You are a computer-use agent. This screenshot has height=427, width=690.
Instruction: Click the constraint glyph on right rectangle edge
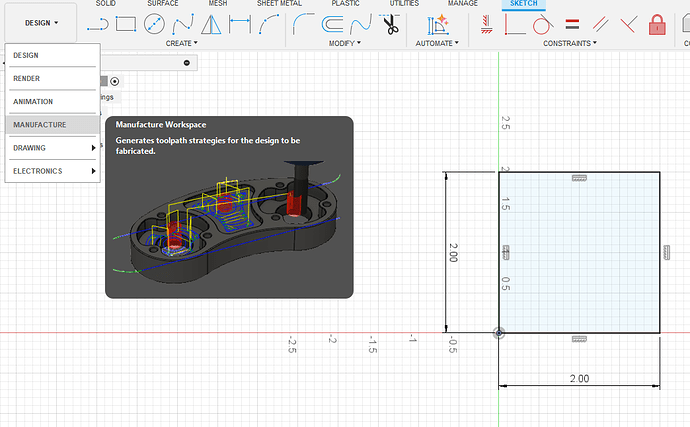click(667, 252)
